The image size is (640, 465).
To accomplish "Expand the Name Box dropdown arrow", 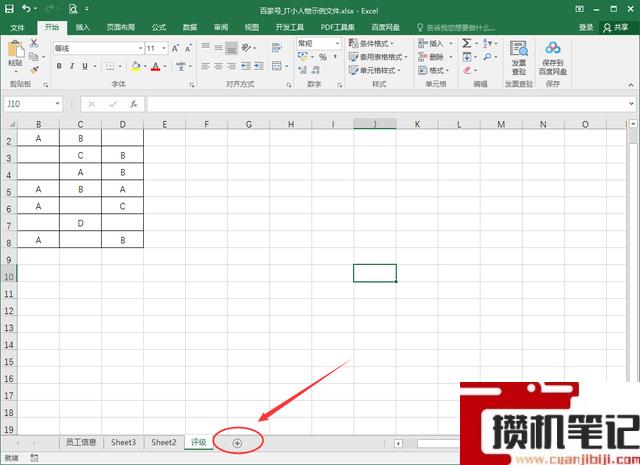I will click(58, 104).
